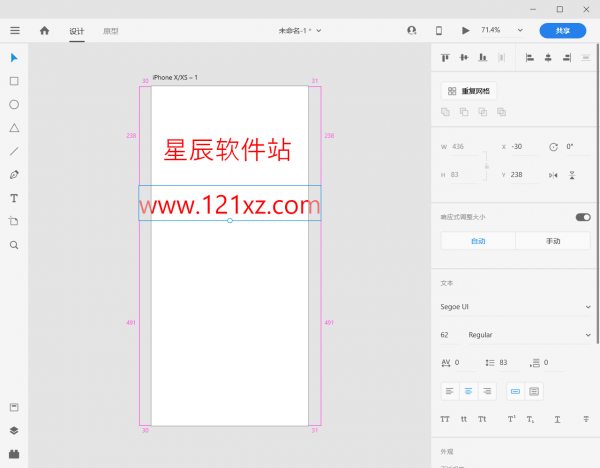Toggle responsive resize switch
The height and width of the screenshot is (468, 600).
coord(583,217)
